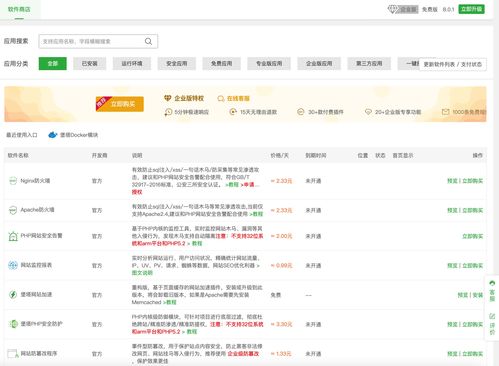Open the floating 评价 feedback widget
This screenshot has height=366, width=499.
(x=492, y=323)
